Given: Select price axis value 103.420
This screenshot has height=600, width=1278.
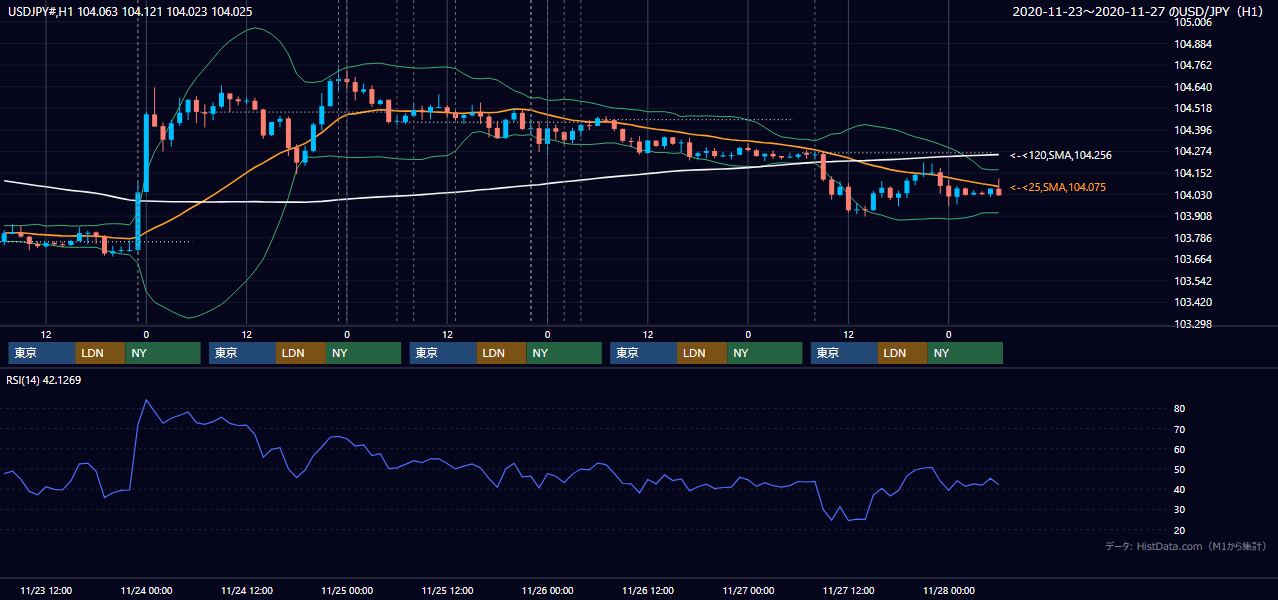Looking at the screenshot, I should (x=1193, y=302).
